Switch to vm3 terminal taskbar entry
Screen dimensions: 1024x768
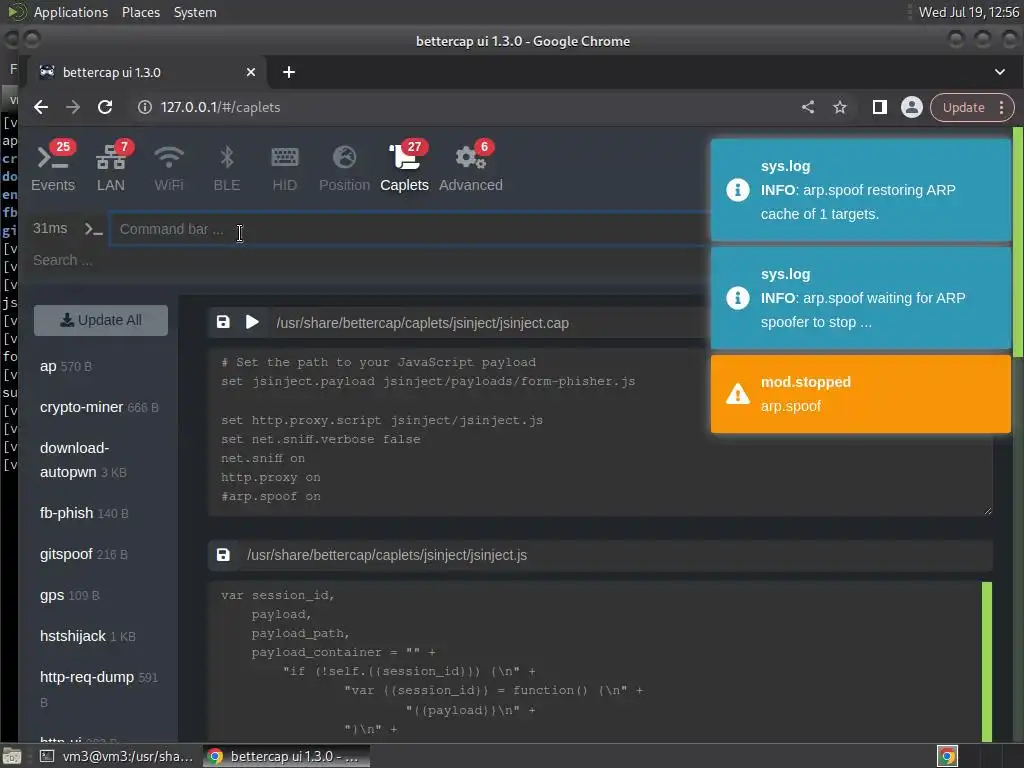[x=117, y=756]
